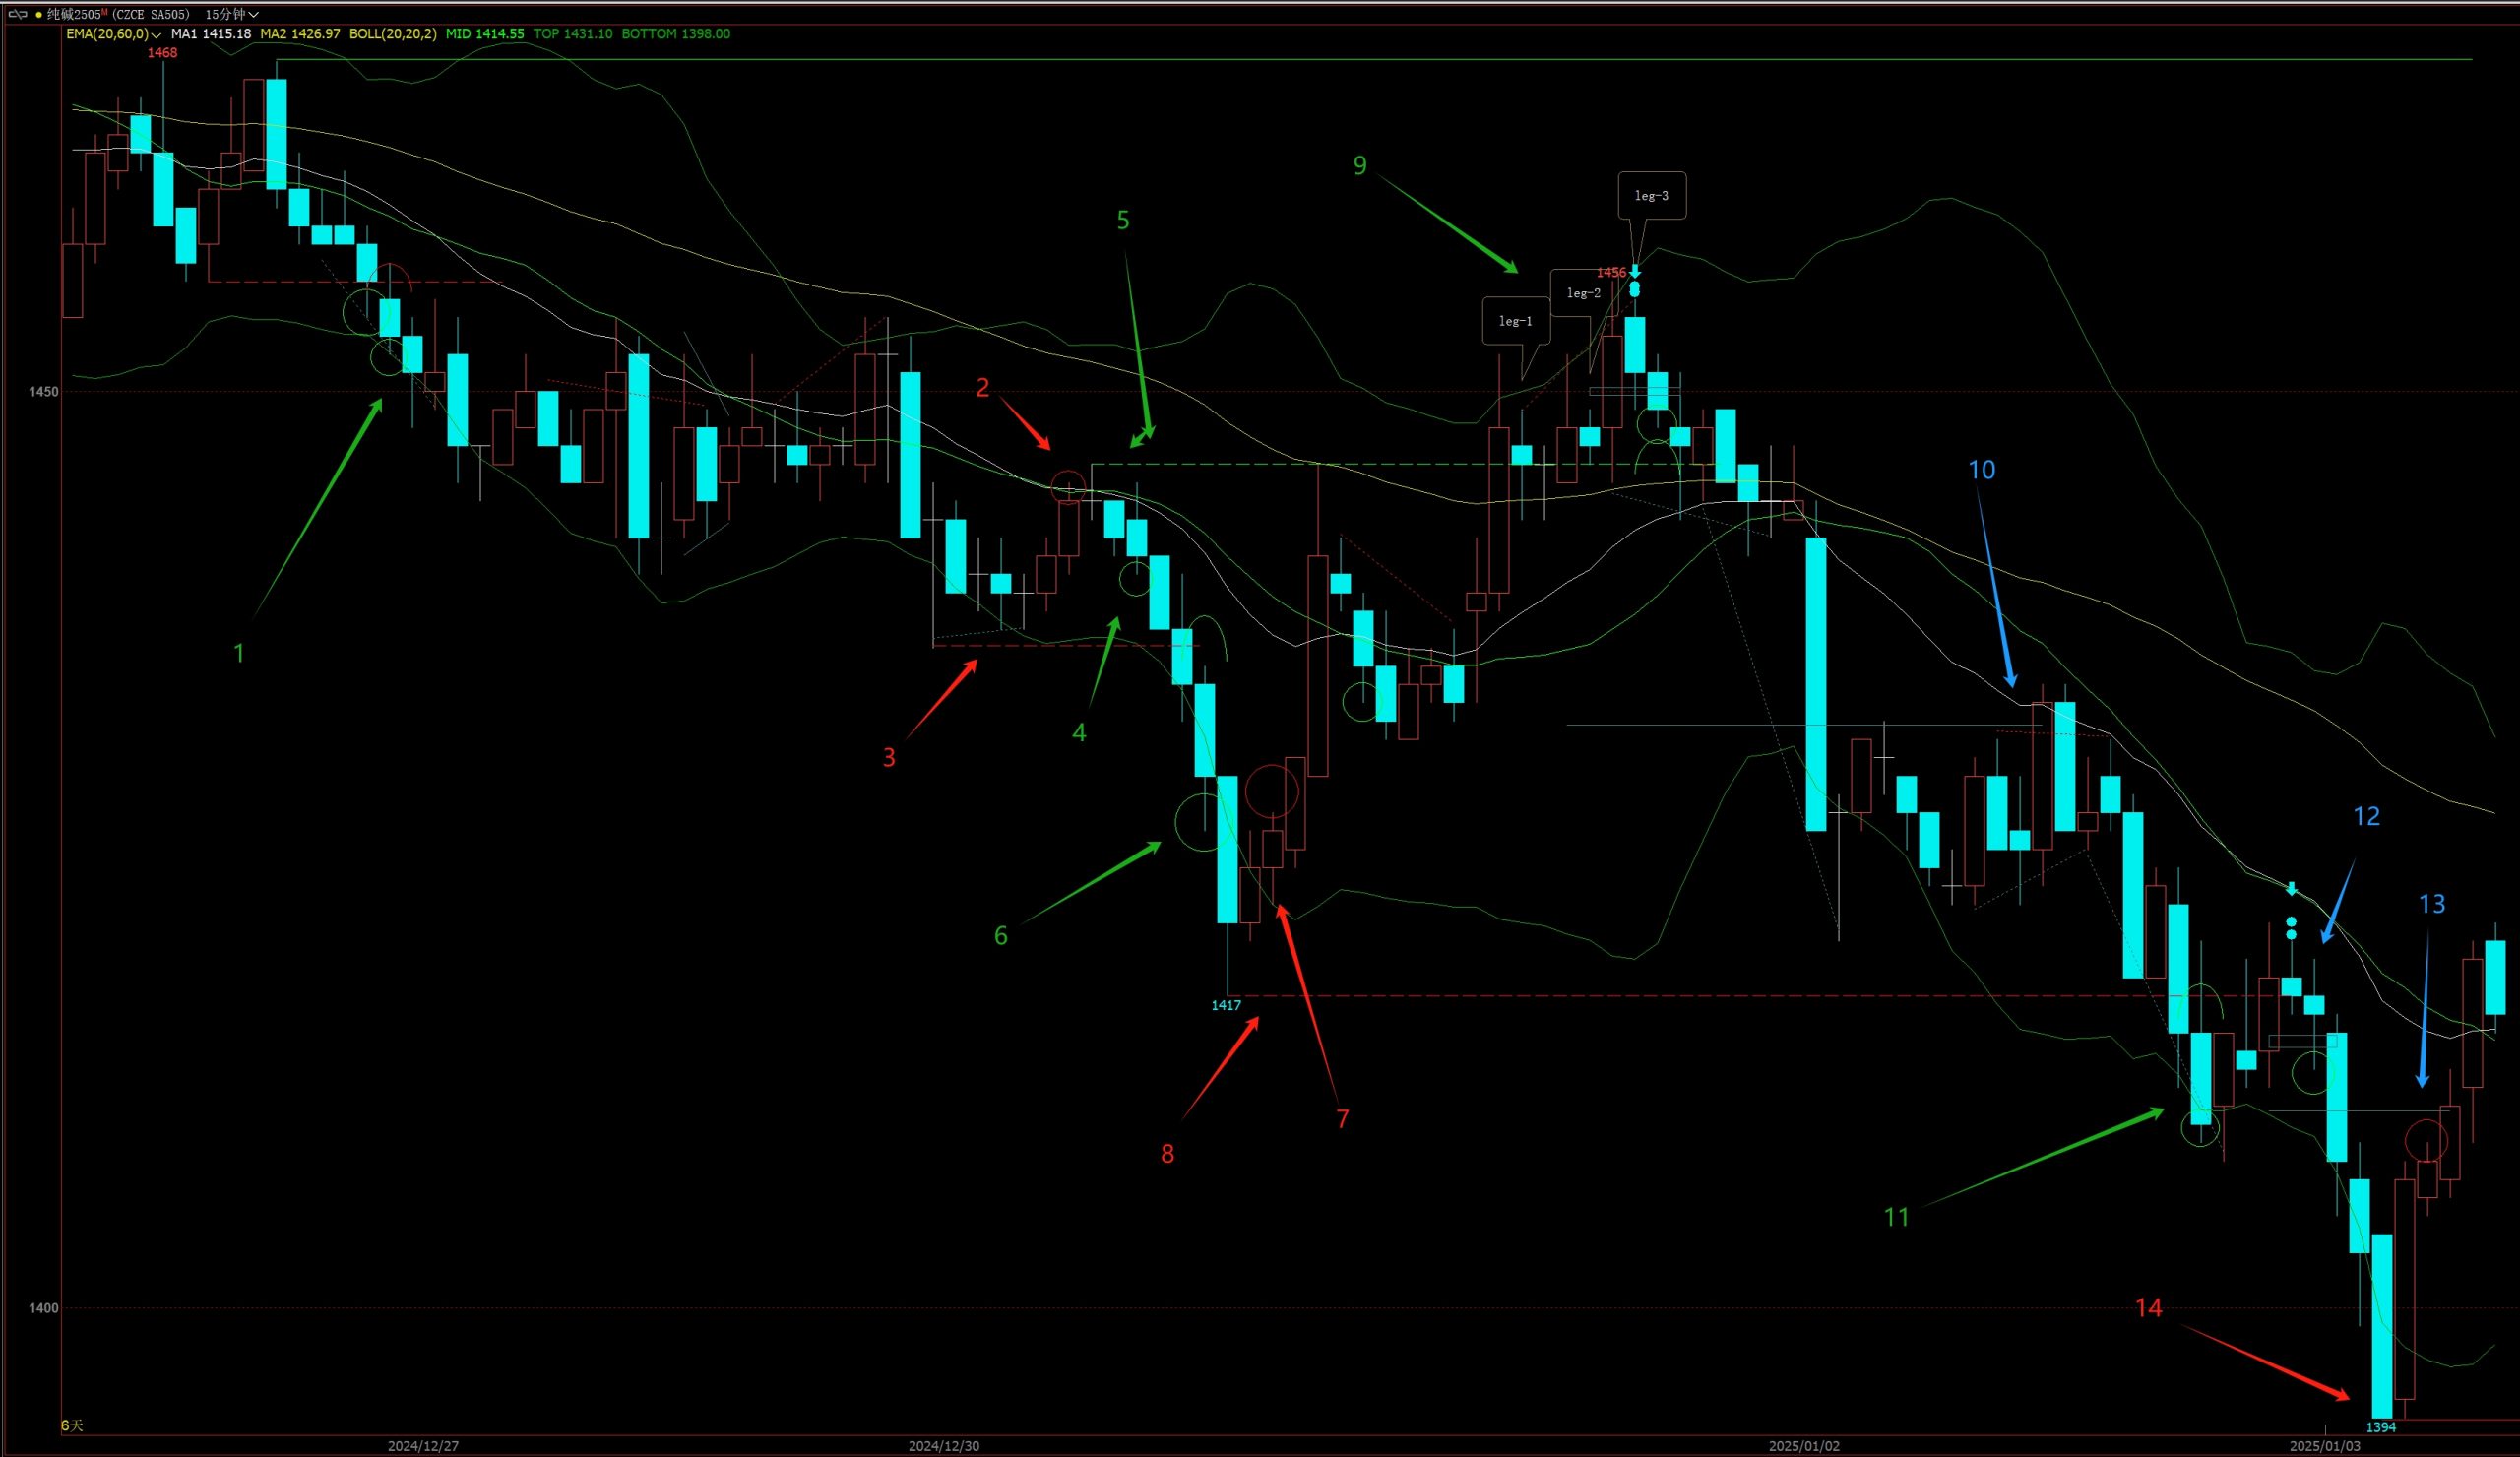Screen dimensions: 2520x1457
Task: Click the leg-1 callout annotation
Action: click(x=1515, y=321)
